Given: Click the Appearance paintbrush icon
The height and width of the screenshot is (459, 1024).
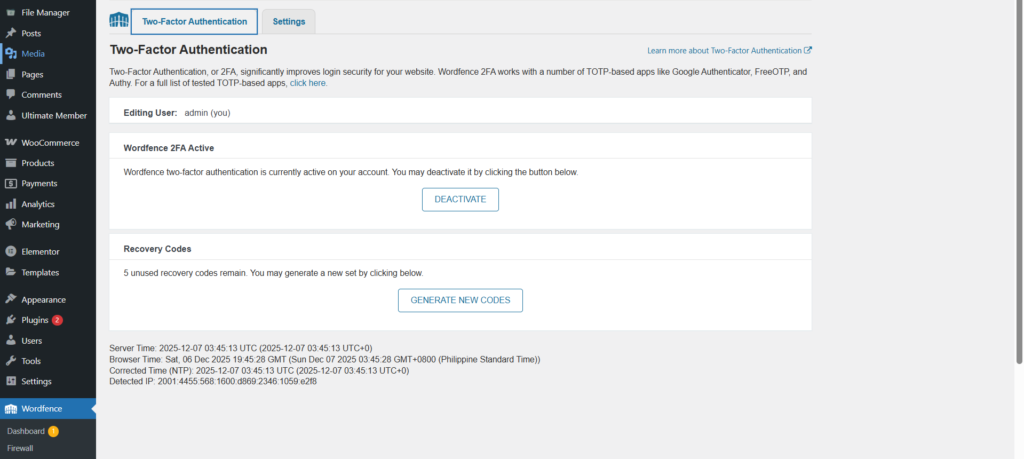Looking at the screenshot, I should coord(10,299).
